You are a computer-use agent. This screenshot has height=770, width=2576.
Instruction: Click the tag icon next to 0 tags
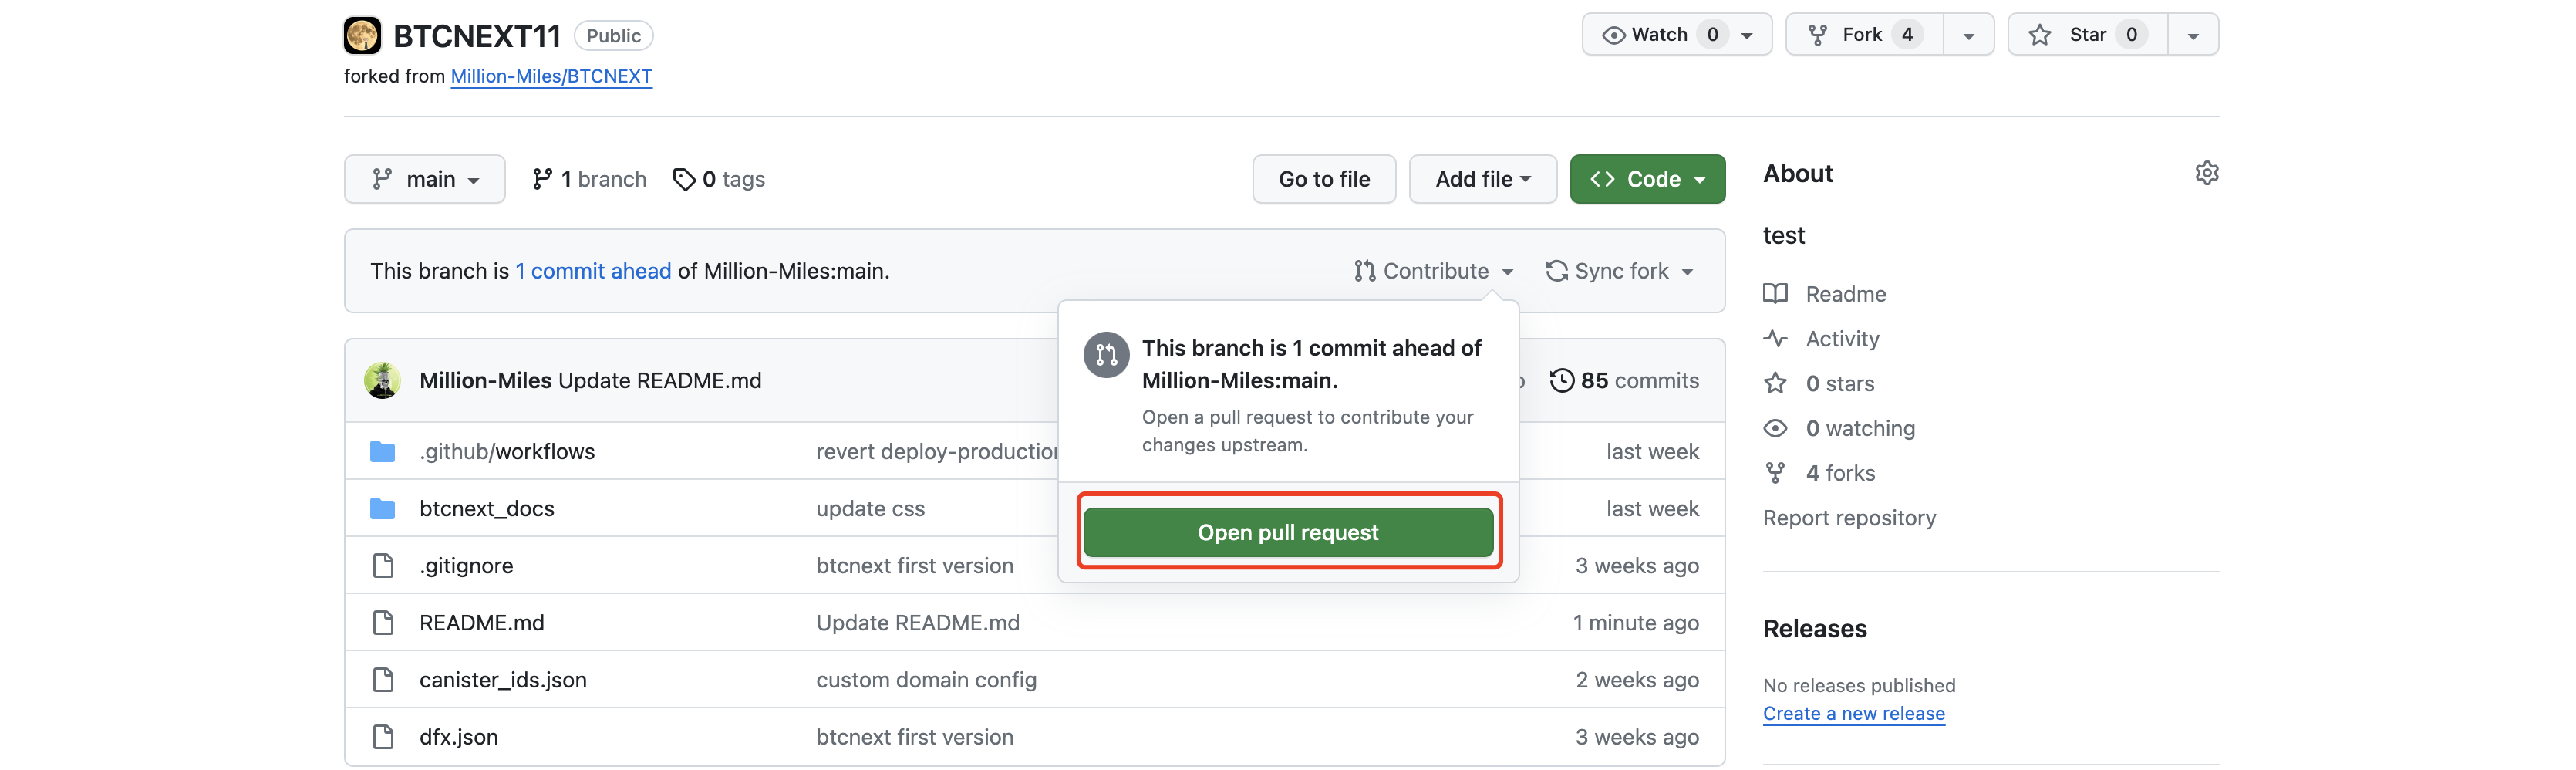[x=684, y=179]
